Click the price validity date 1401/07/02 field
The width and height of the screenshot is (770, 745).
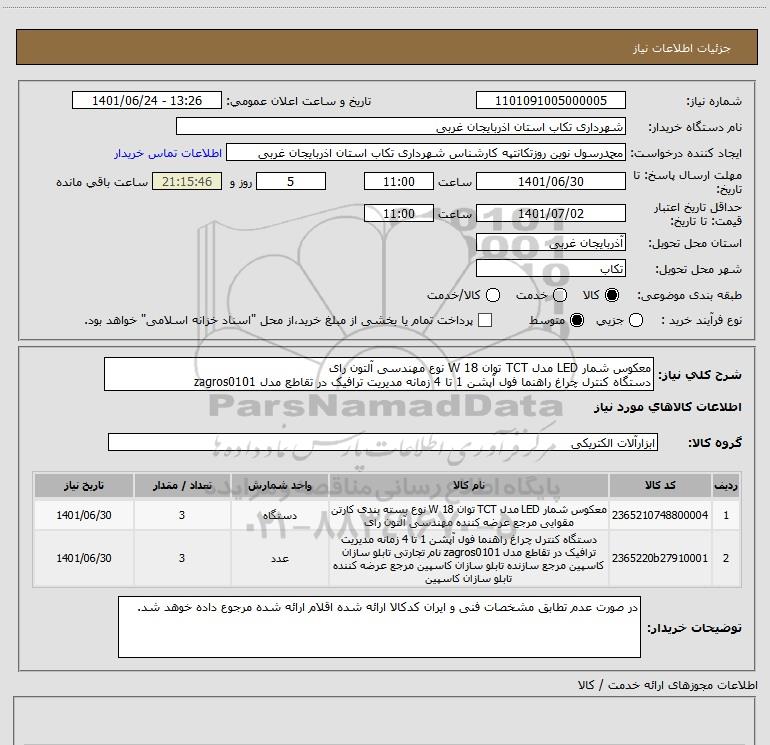pyautogui.click(x=550, y=214)
